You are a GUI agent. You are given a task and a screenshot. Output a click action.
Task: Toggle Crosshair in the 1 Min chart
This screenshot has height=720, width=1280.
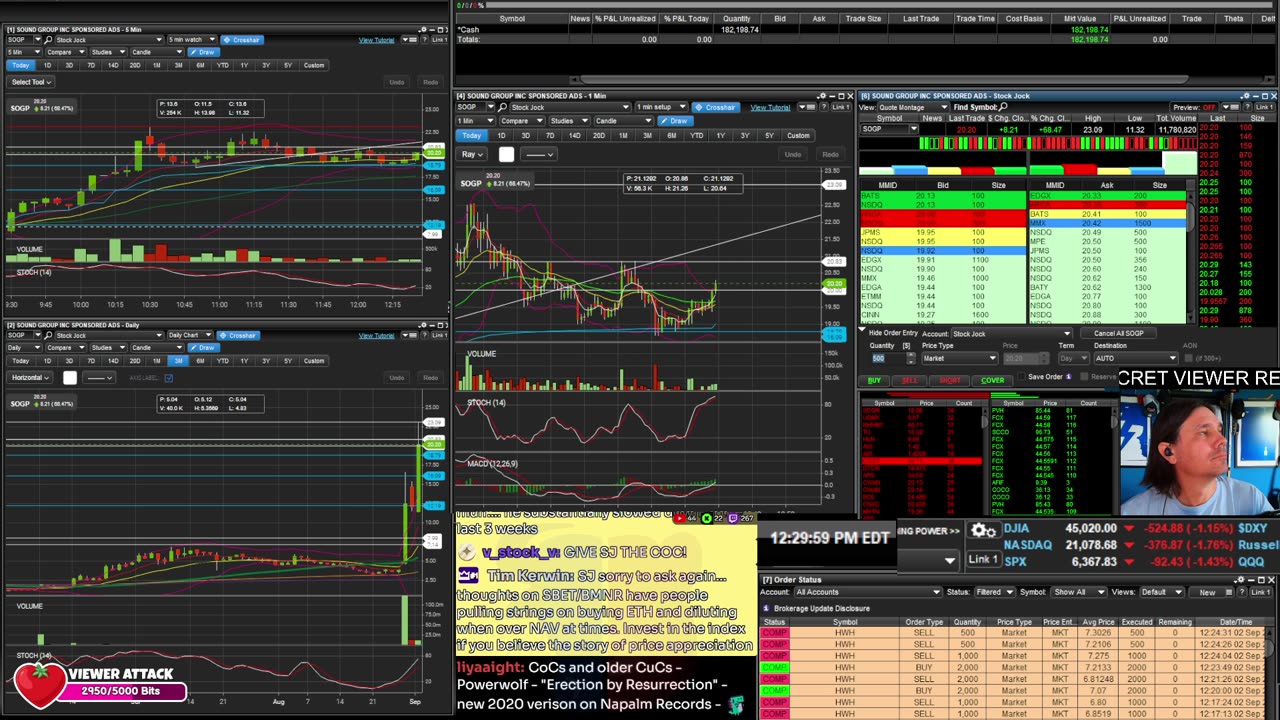716,107
